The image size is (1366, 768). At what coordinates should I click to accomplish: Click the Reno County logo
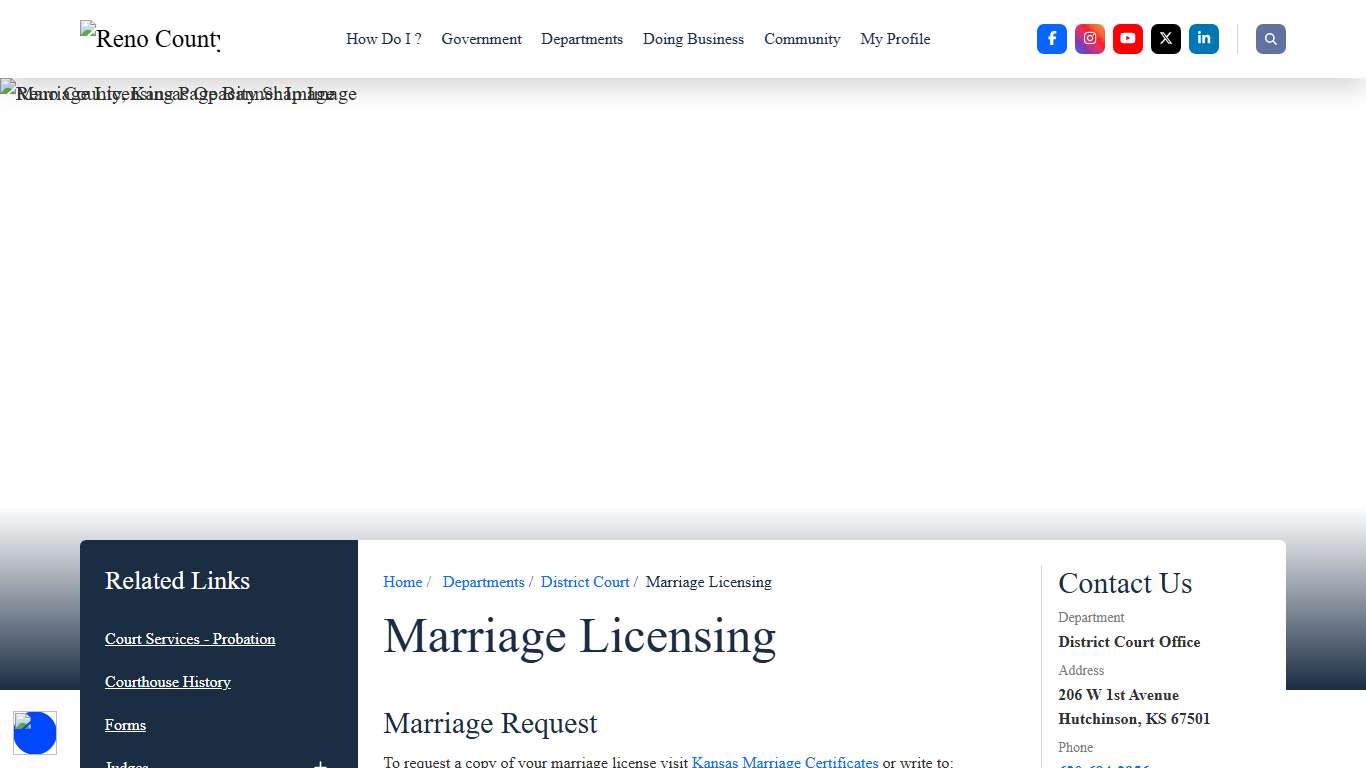coord(148,39)
